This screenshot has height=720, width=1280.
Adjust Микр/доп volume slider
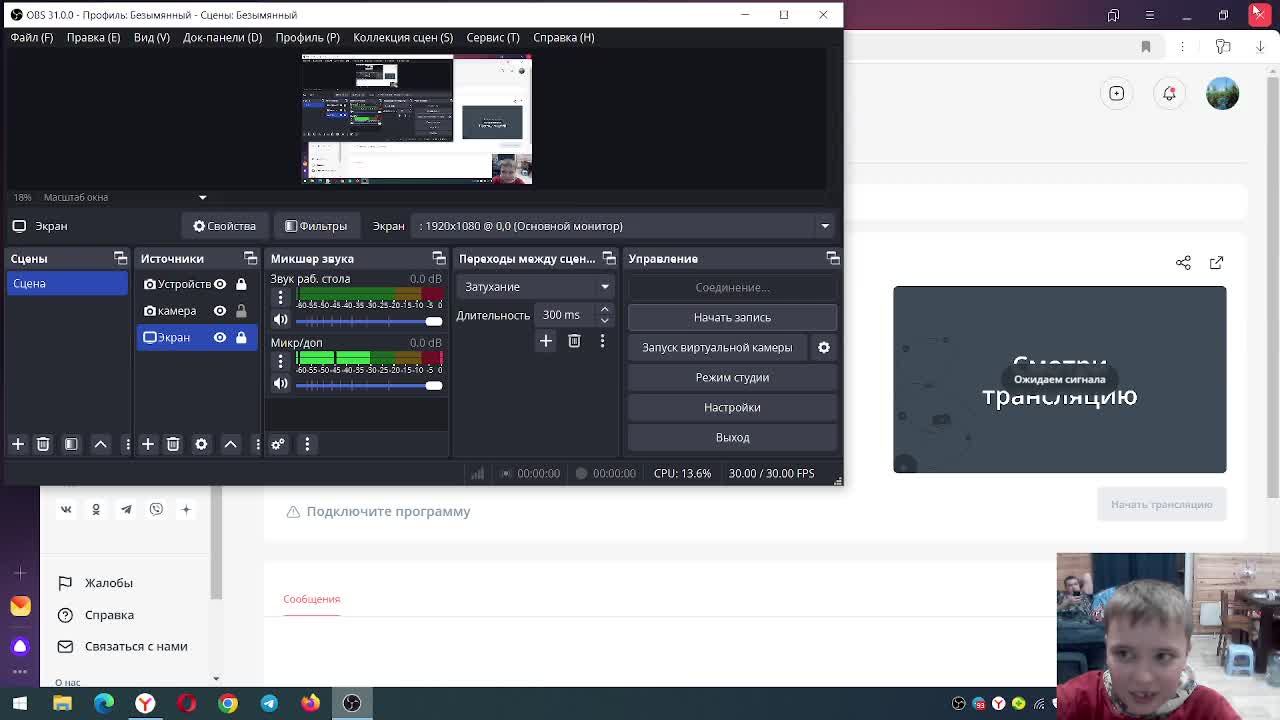(x=369, y=385)
